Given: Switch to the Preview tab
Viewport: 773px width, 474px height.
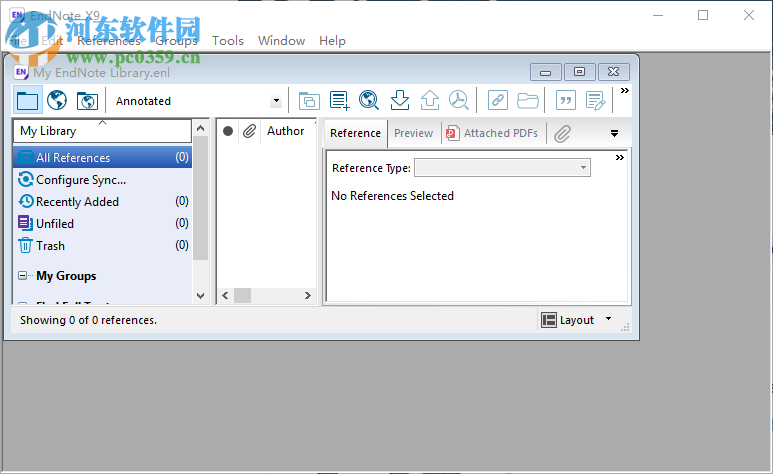Looking at the screenshot, I should 414,133.
